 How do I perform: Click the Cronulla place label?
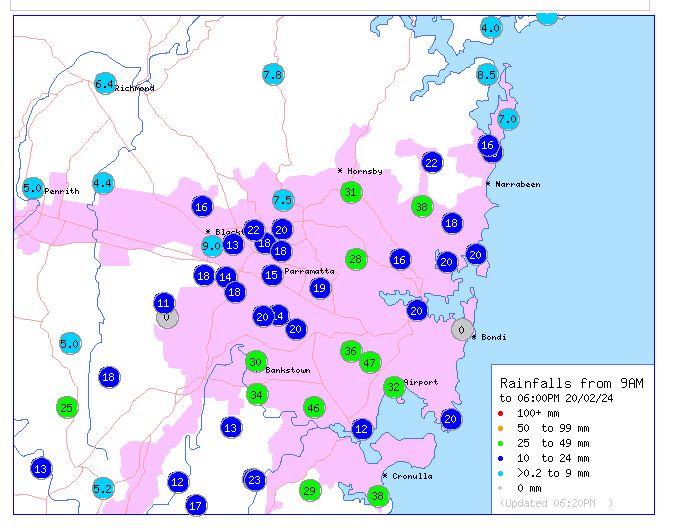click(411, 476)
